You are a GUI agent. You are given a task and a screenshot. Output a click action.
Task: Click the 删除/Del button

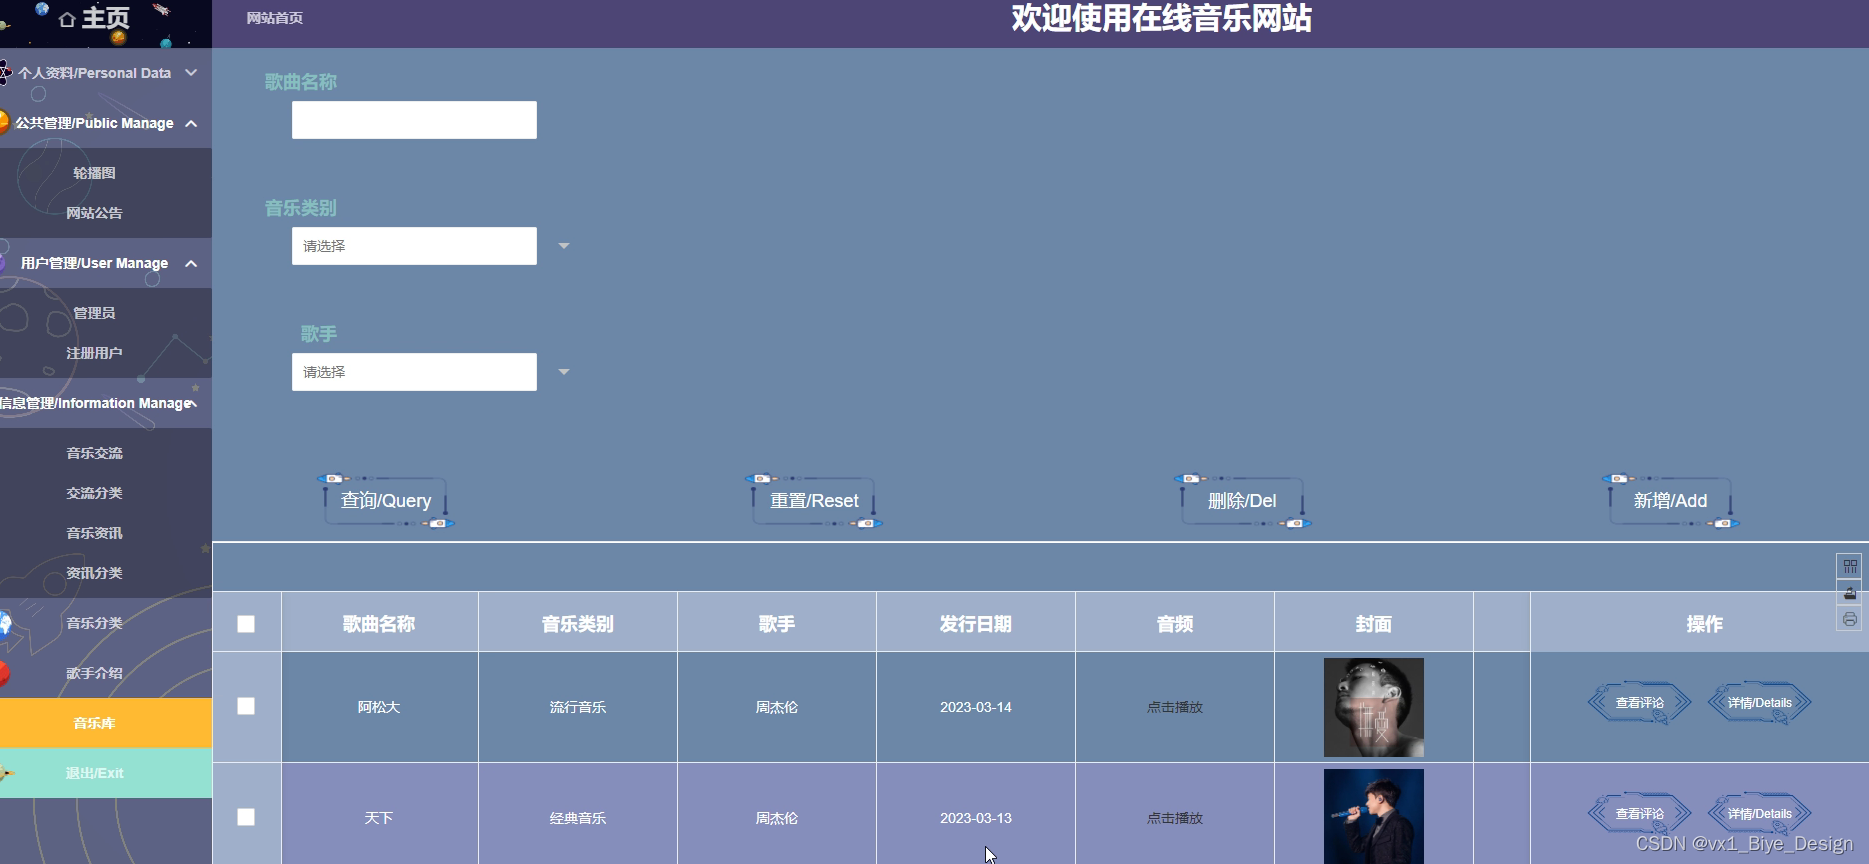pos(1242,501)
